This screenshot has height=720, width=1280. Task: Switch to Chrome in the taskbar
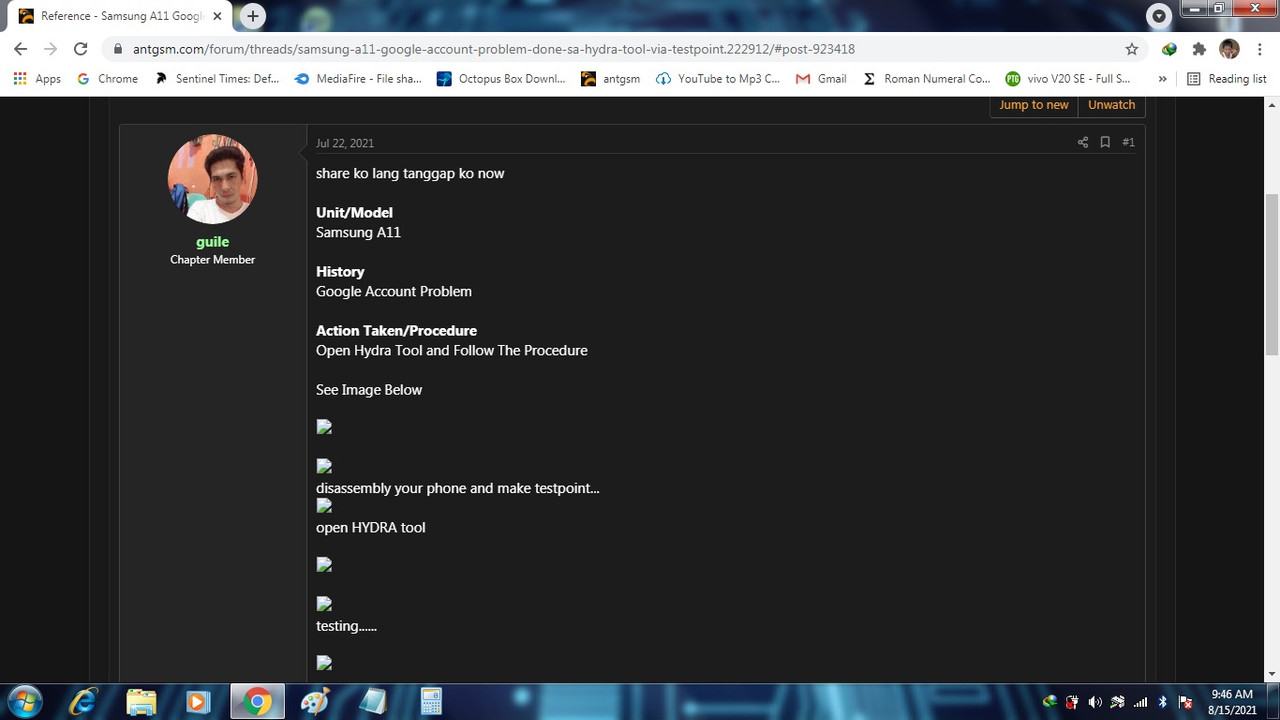coord(256,702)
